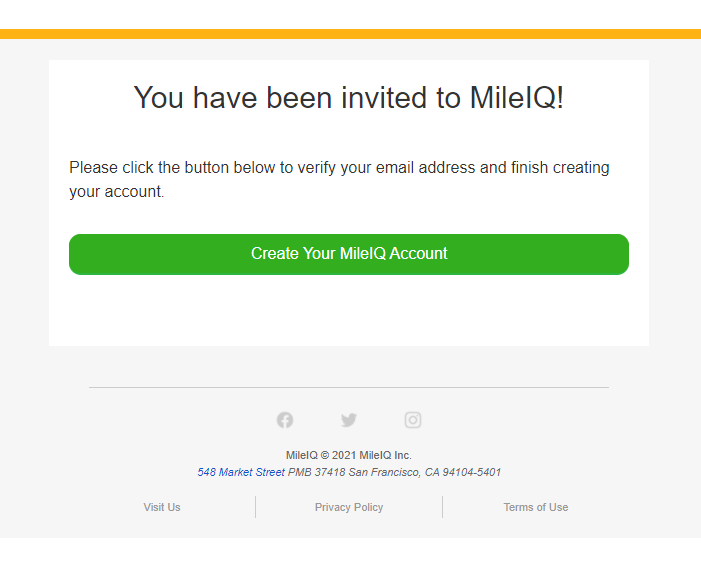Click the "You have been invited to MileIQ!" heading
Screen dimensions: 701x576
coord(349,97)
